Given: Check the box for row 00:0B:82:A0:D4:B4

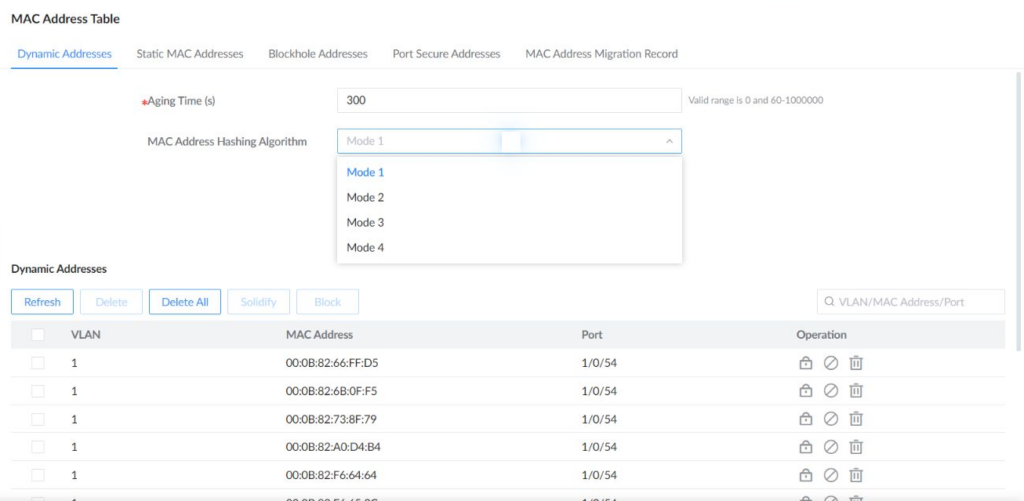Looking at the screenshot, I should coord(38,447).
